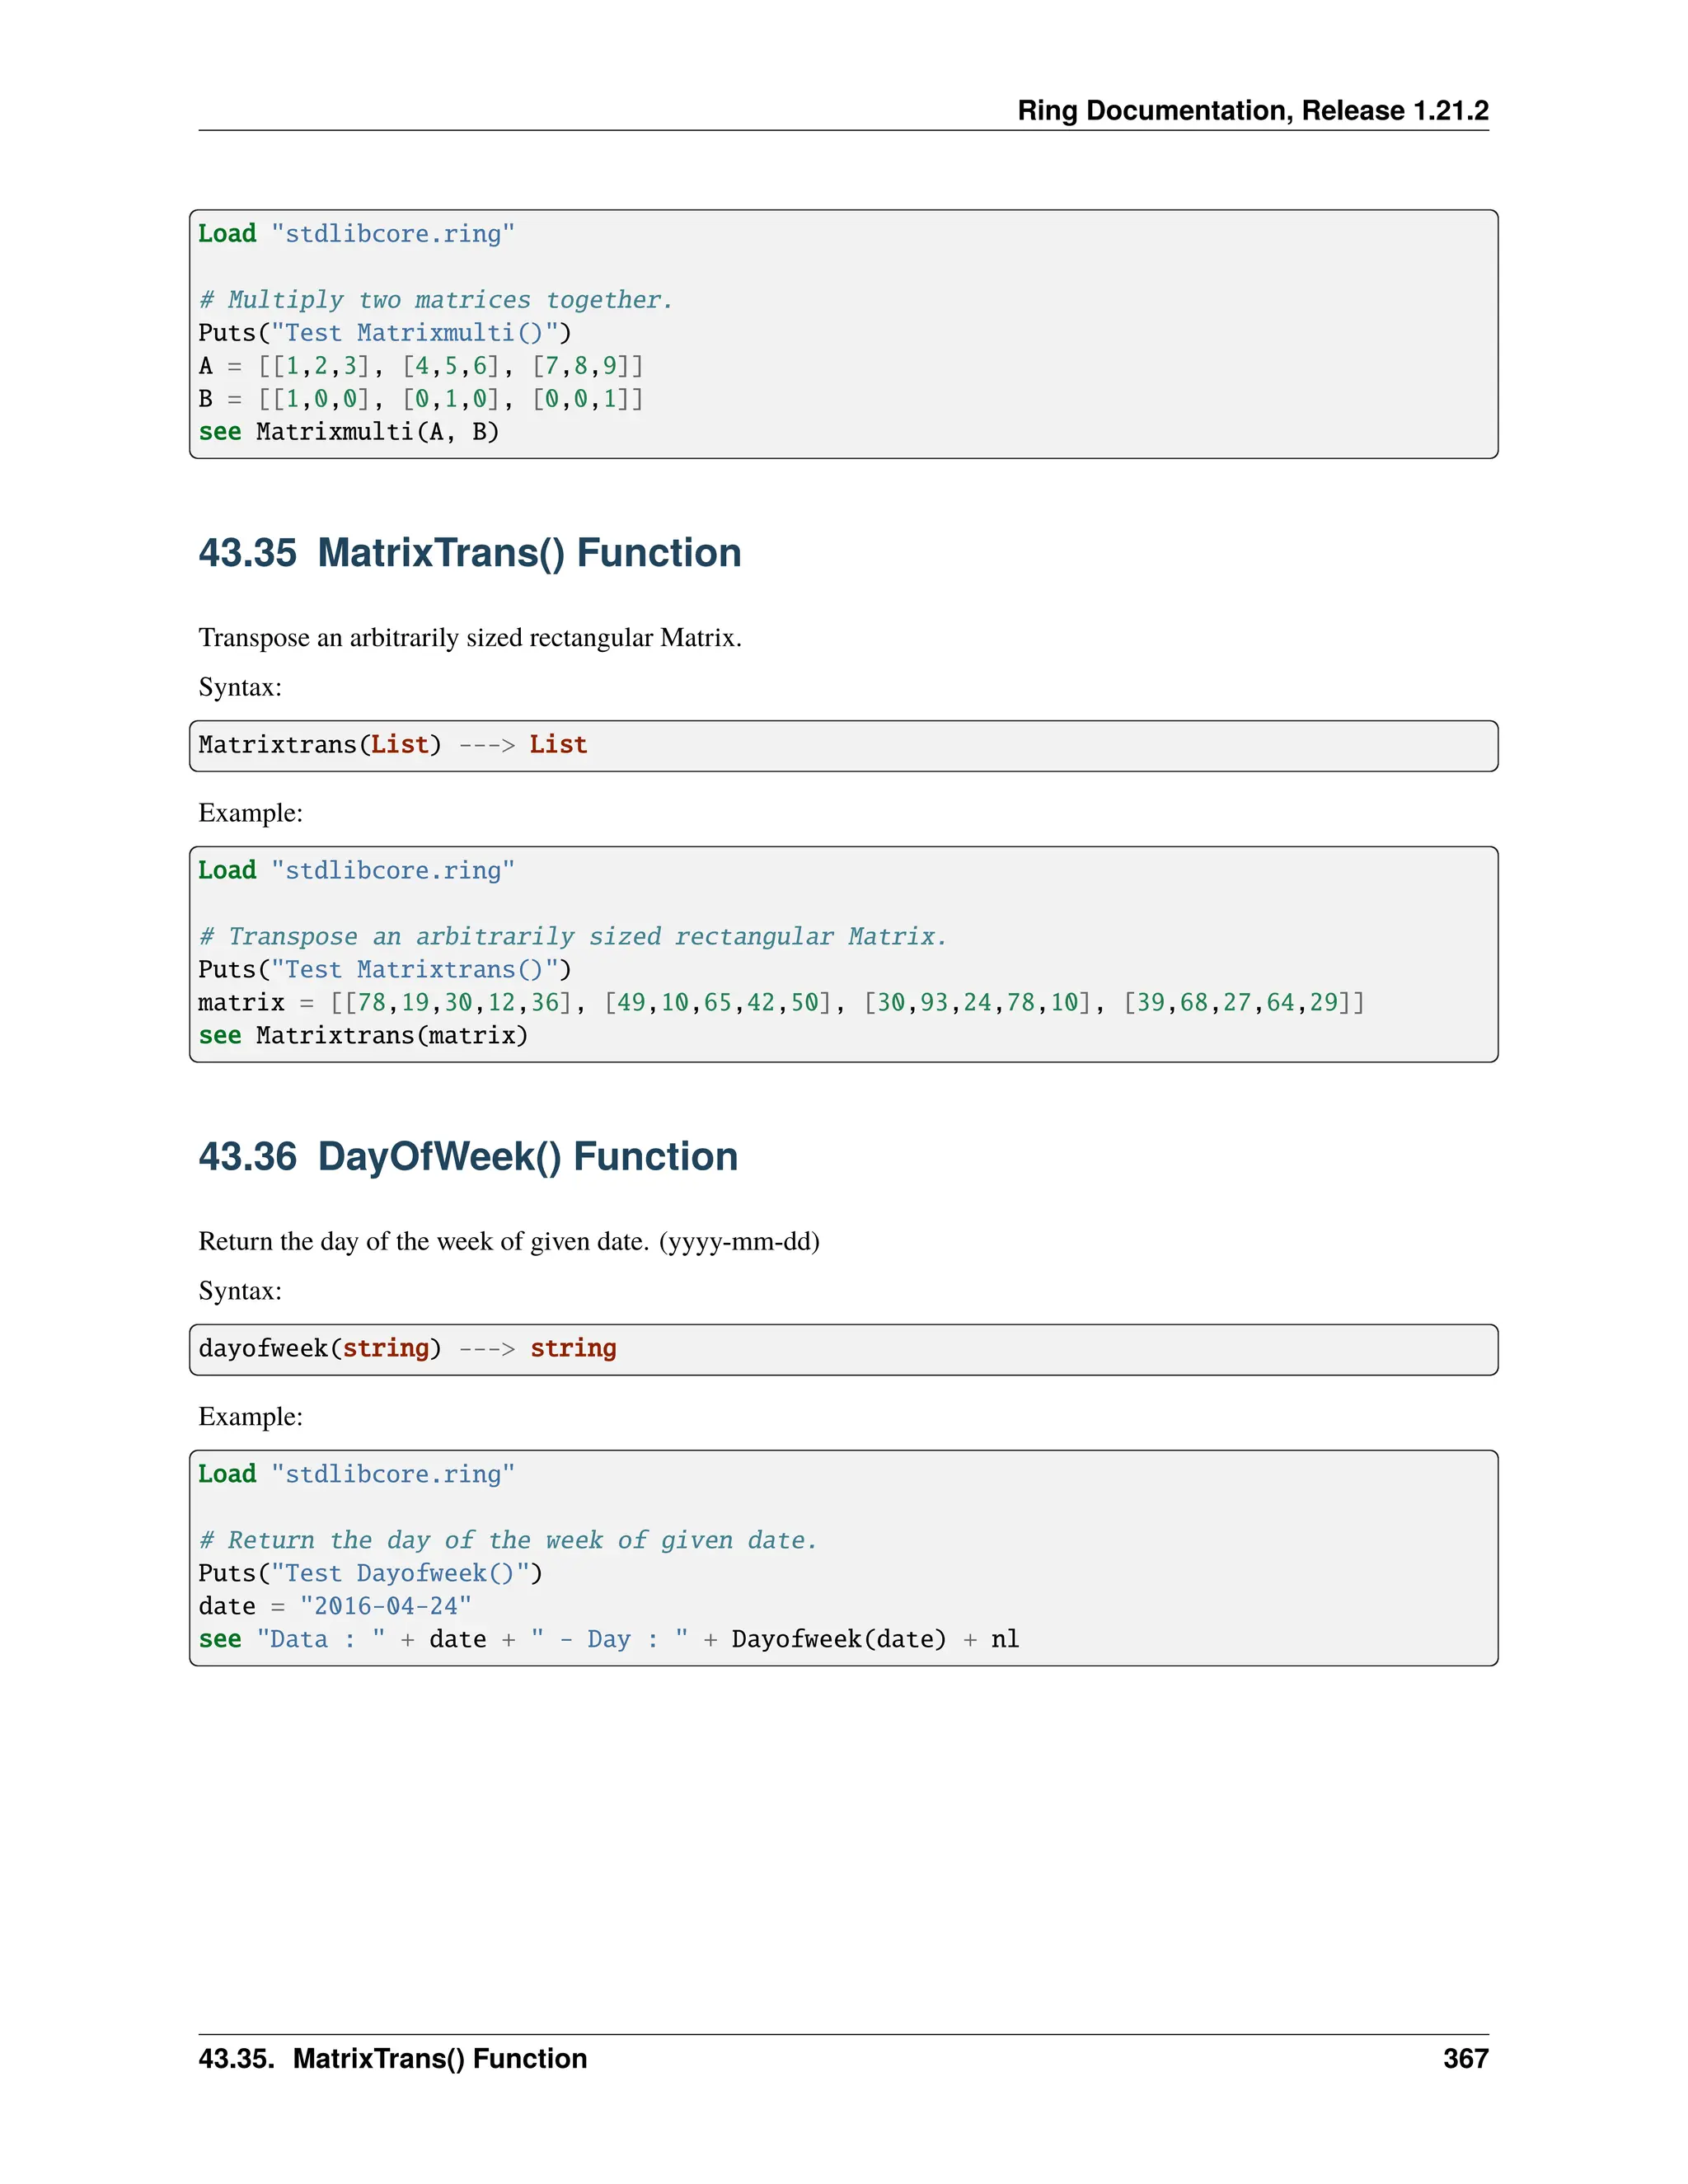
Task: Click the 'Example:' label above the DayOfWeek code
Action: [250, 1416]
